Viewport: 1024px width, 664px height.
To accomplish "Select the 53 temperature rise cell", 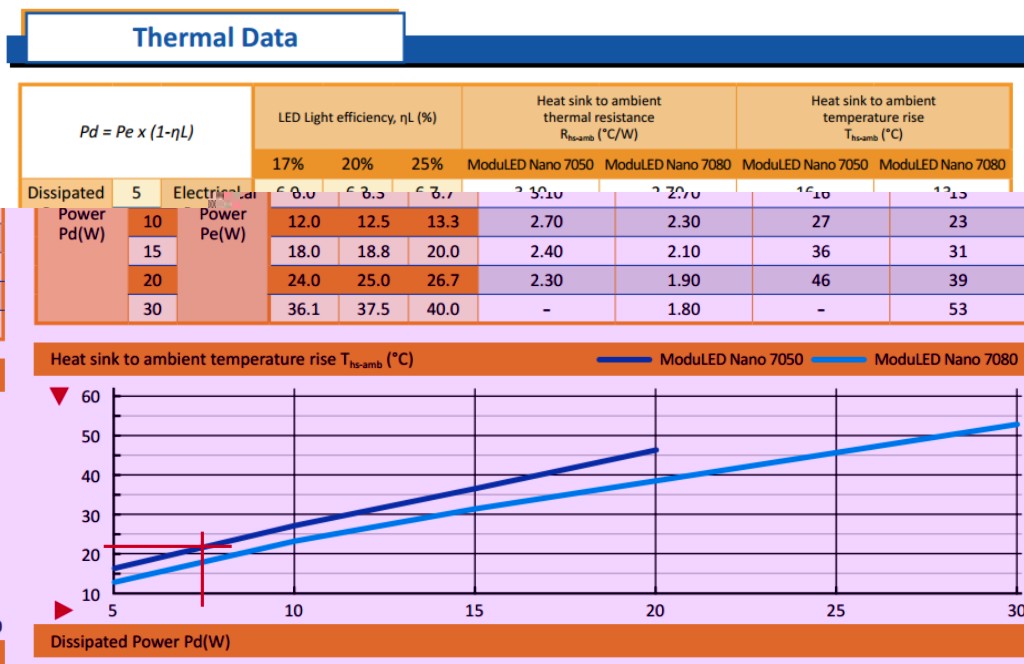I will coord(957,309).
